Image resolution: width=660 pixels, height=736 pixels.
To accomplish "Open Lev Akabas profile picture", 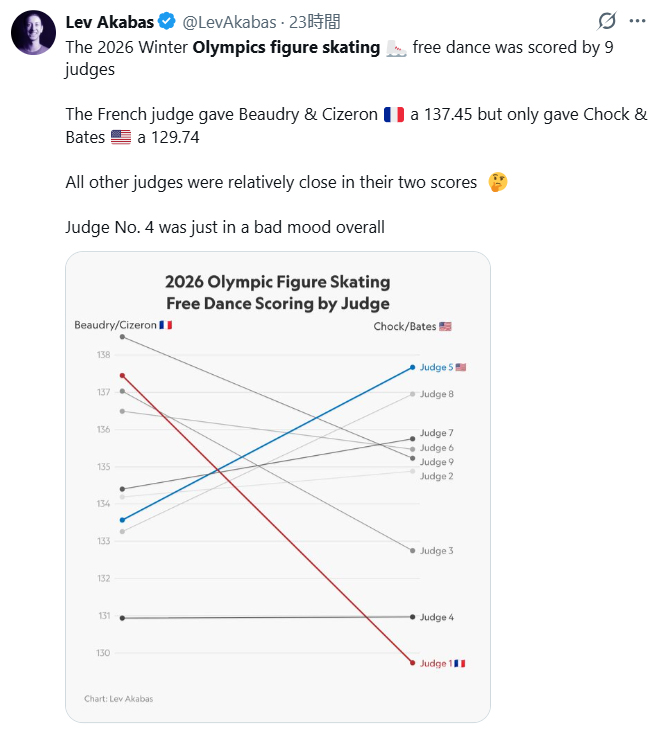I will [33, 32].
